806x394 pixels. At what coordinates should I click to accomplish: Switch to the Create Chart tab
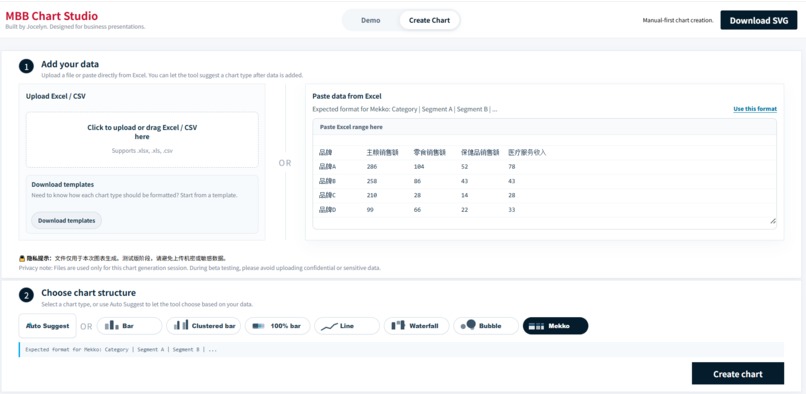pyautogui.click(x=429, y=21)
